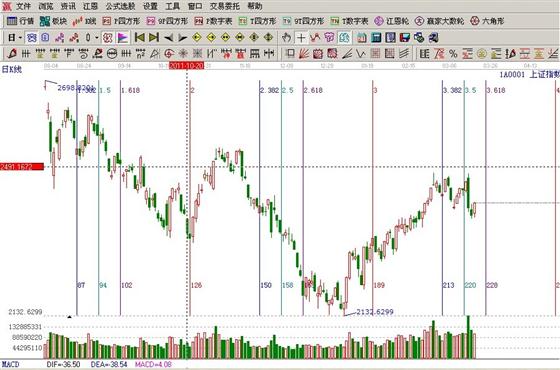Click the P数字表 button
This screenshot has width=560, height=370.
tap(214, 21)
